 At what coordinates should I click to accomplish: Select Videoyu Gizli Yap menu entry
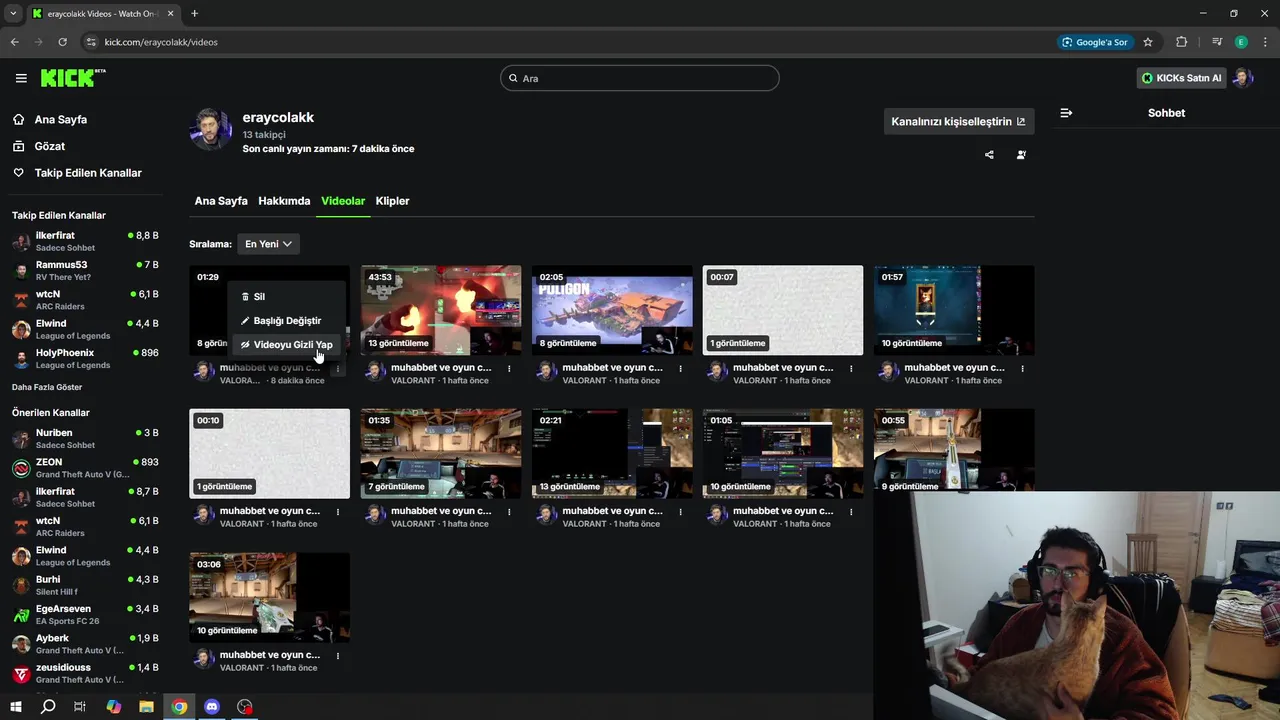287,344
